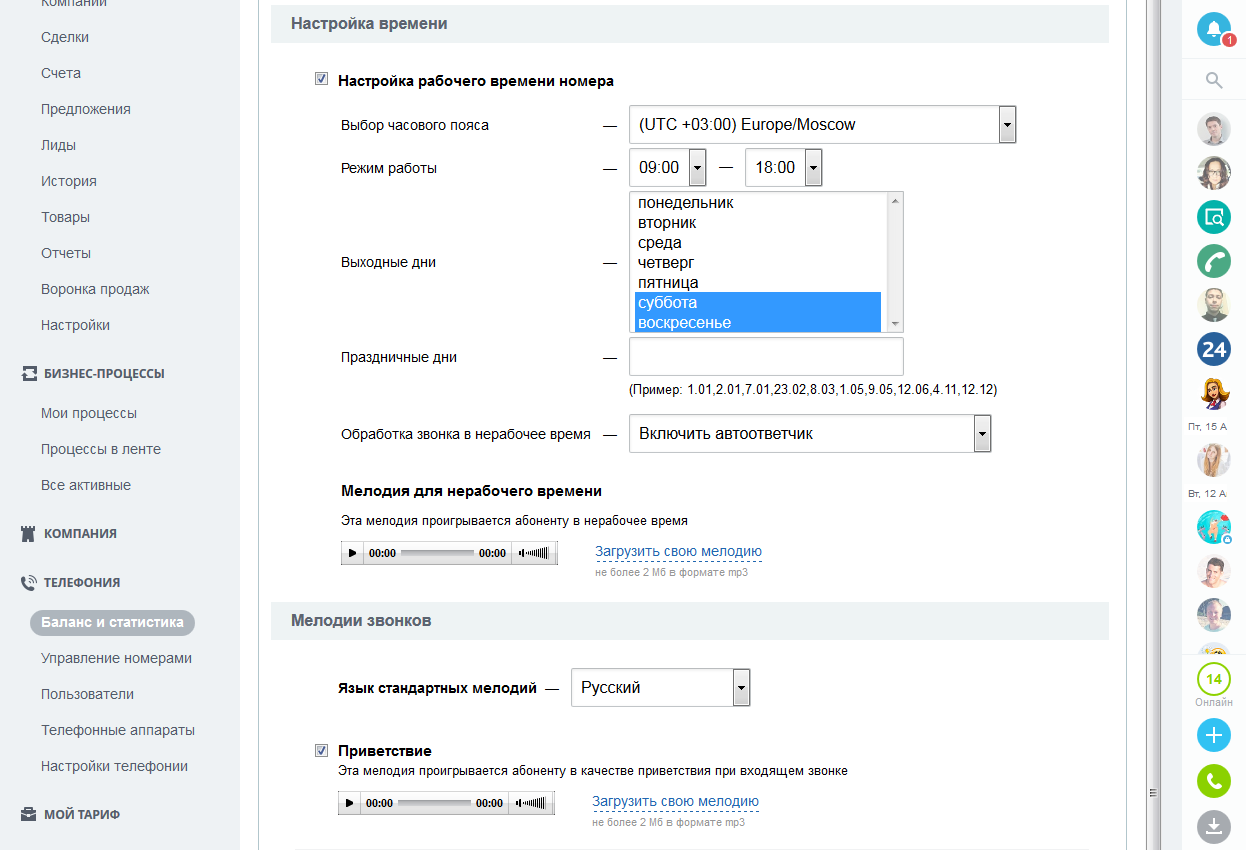Click the Бизнес-процессы section icon
This screenshot has width=1246, height=850.
(29, 374)
